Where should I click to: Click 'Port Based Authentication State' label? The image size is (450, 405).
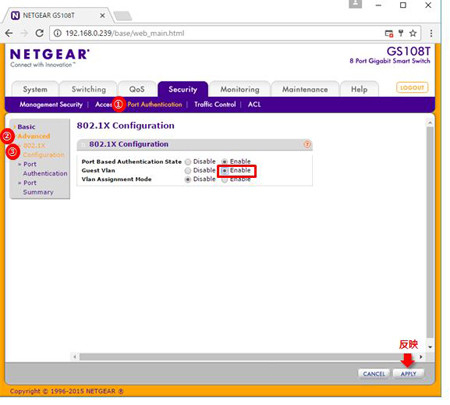pos(132,162)
